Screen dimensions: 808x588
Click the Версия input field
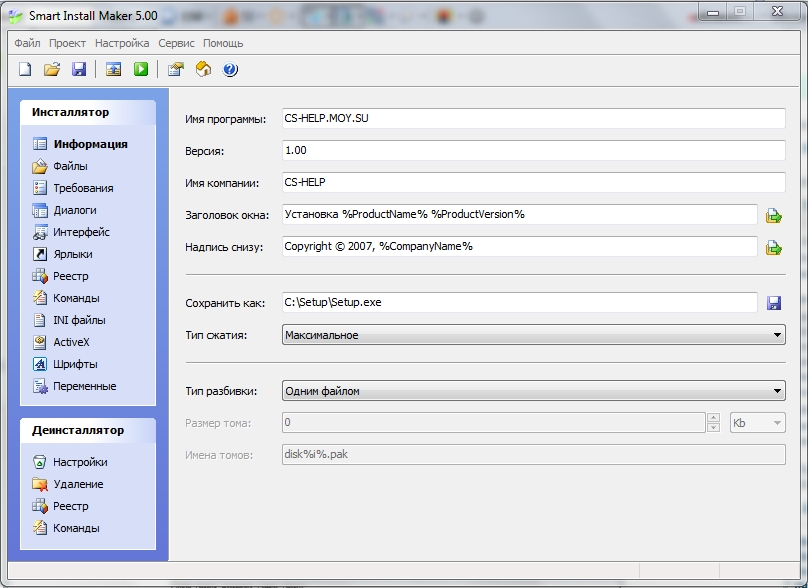pyautogui.click(x=533, y=150)
